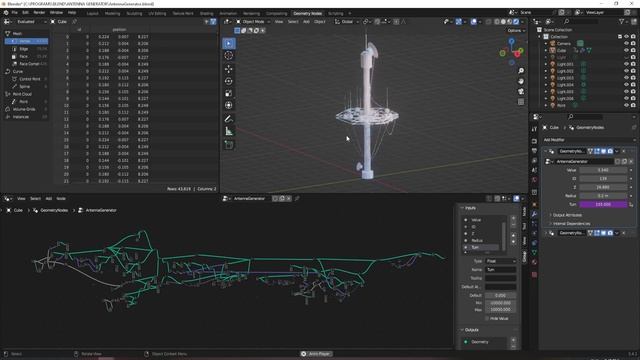Open the Add menu in 3D viewport header
Screen dimensions: 640x360
pos(306,22)
